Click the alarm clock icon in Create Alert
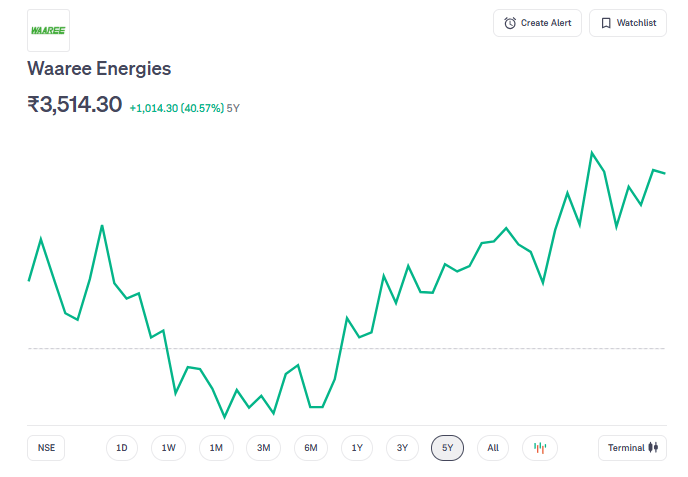Image resolution: width=688 pixels, height=477 pixels. click(x=510, y=23)
